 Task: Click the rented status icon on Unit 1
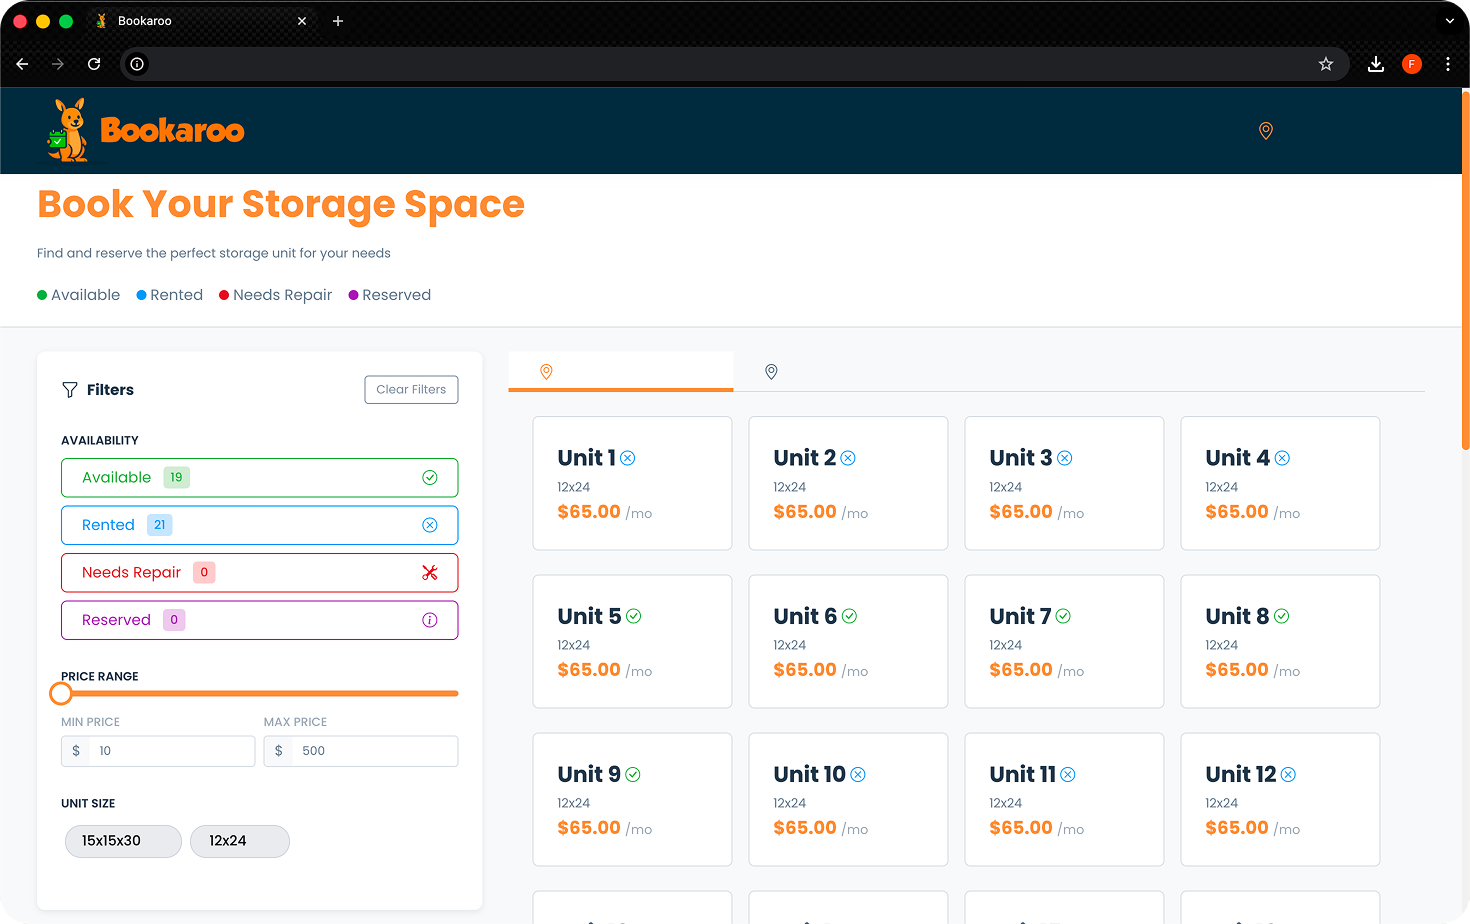tap(628, 458)
